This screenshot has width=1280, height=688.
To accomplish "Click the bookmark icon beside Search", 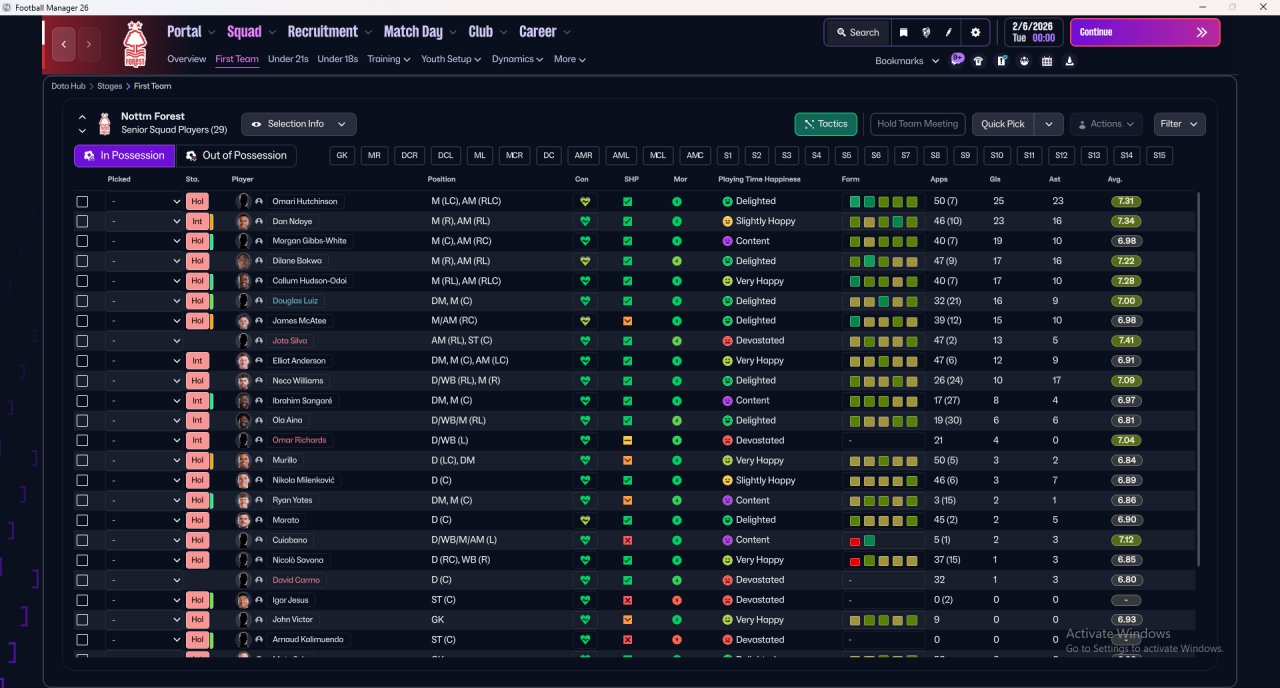I will click(x=904, y=33).
